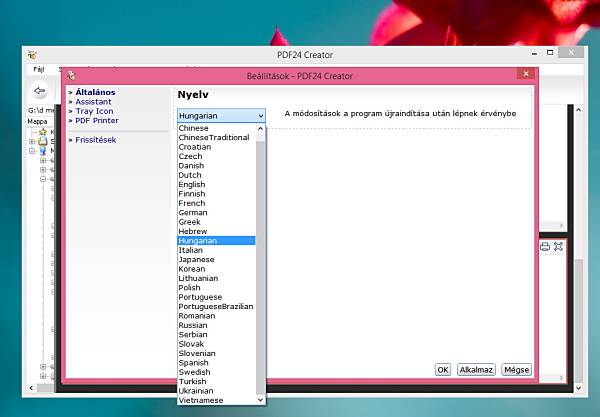Click the favorites star tree icon
This screenshot has height=417, width=600.
[43, 132]
